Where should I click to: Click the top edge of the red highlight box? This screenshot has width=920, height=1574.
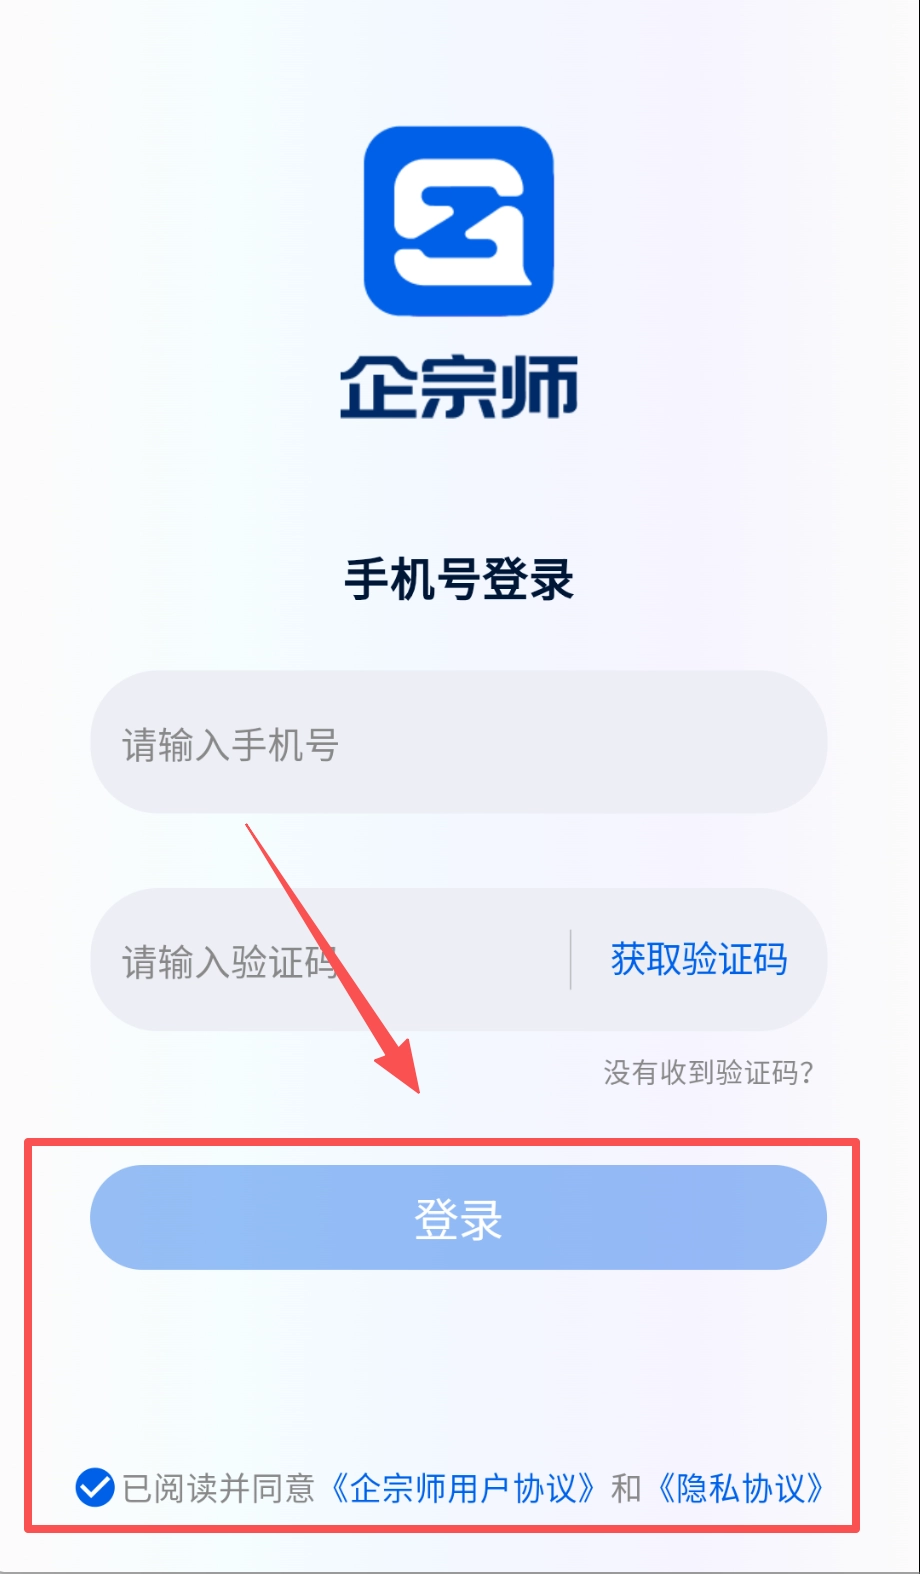442,1141
